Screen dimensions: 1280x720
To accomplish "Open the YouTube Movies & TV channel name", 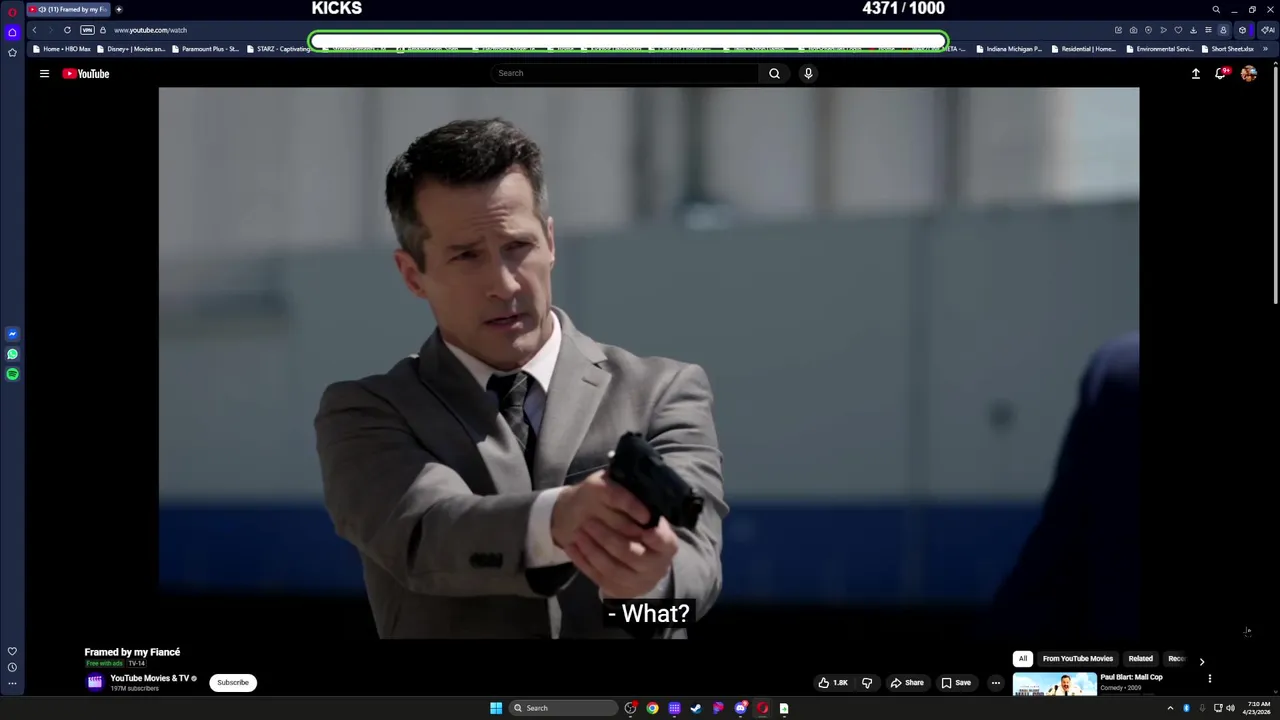I will [x=149, y=678].
